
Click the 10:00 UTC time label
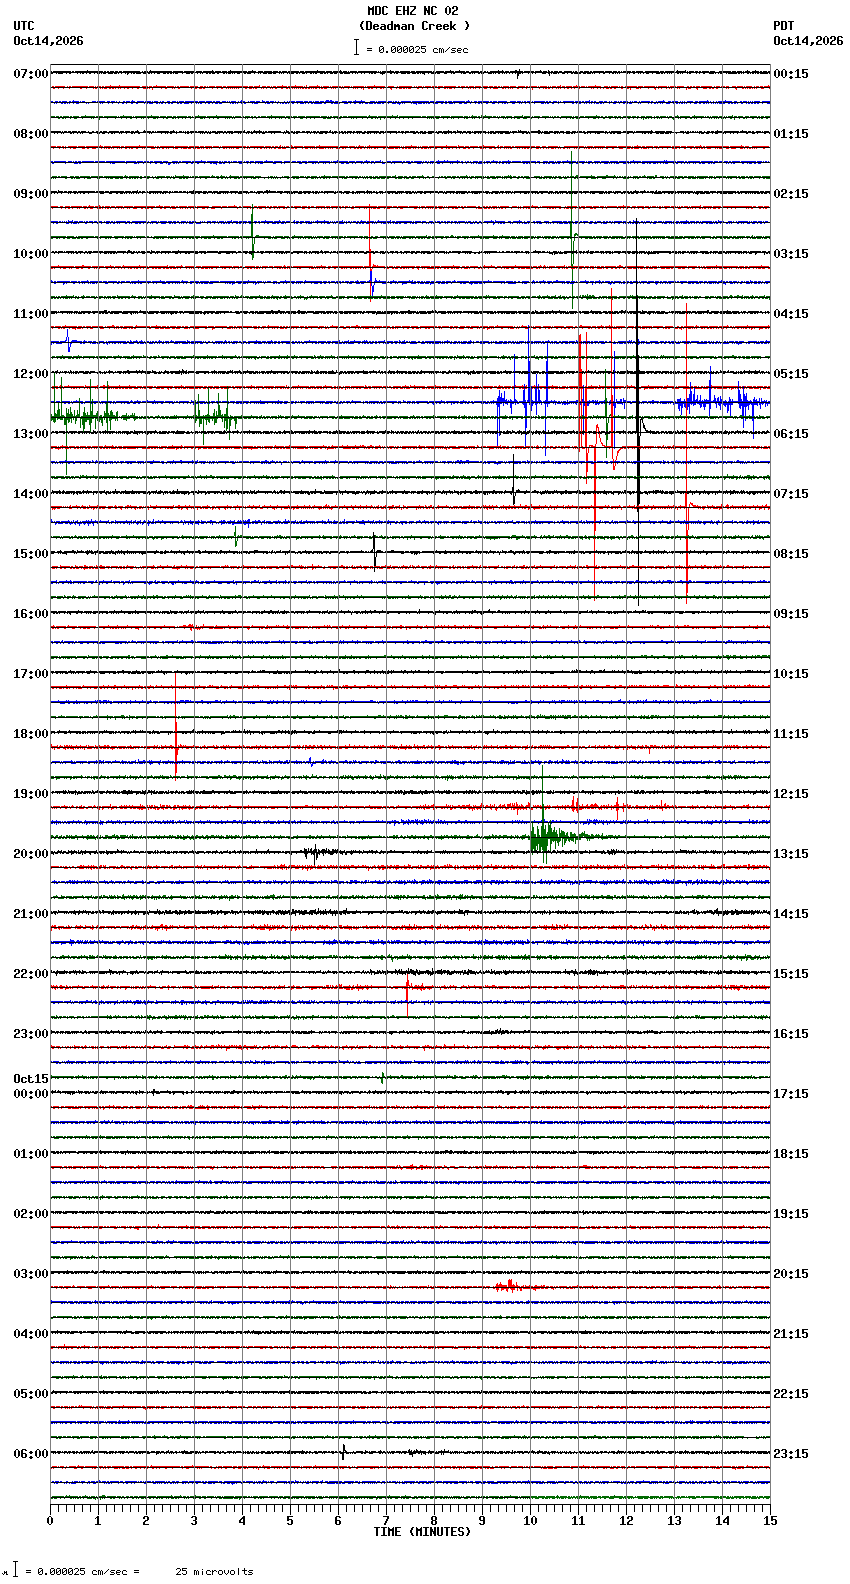pos(31,254)
